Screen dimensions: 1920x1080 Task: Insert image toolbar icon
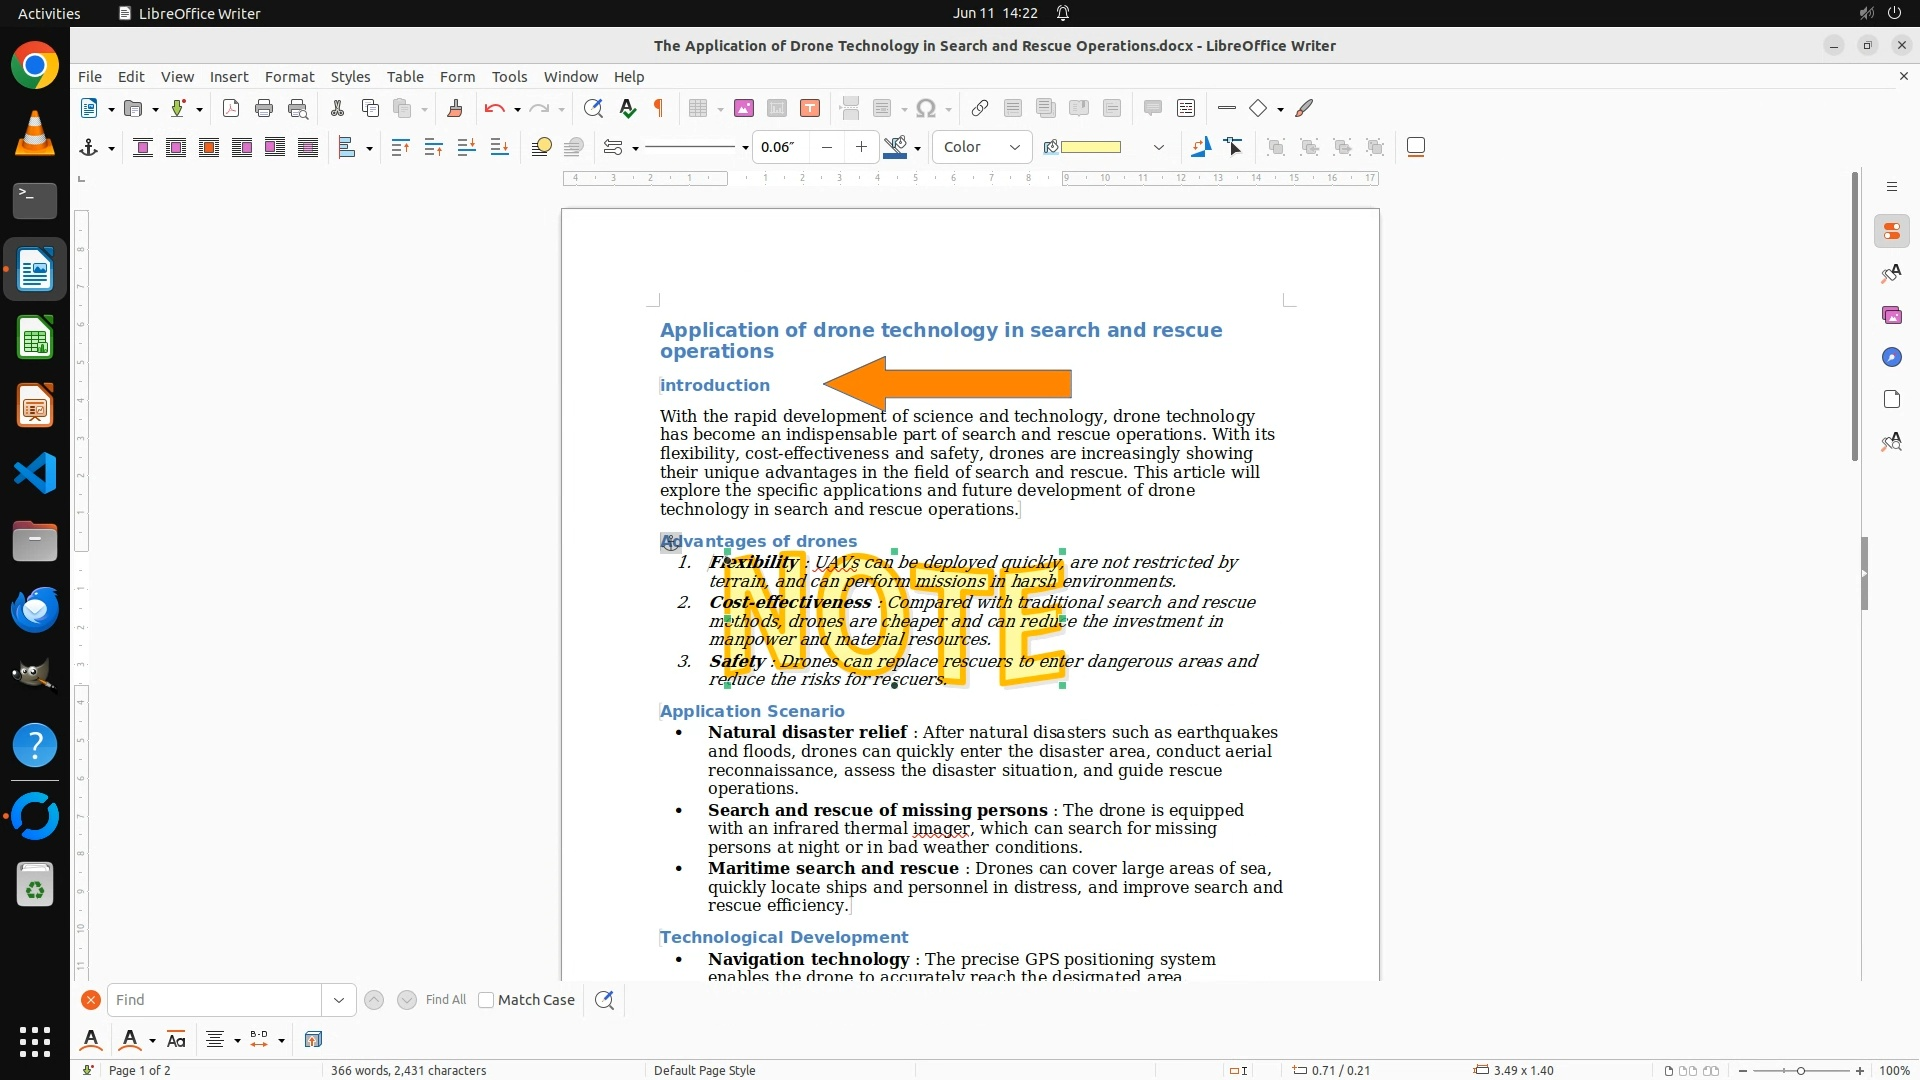pyautogui.click(x=743, y=109)
